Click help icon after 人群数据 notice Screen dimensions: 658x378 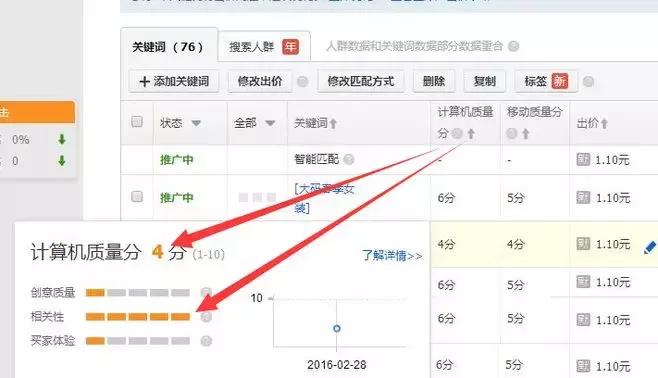click(x=513, y=46)
